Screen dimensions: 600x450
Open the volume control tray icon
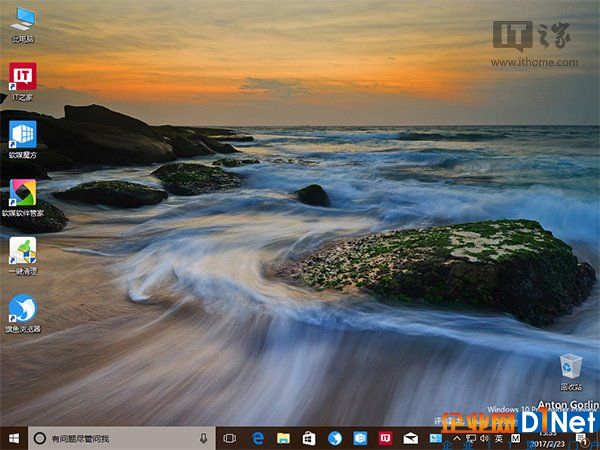[x=484, y=439]
